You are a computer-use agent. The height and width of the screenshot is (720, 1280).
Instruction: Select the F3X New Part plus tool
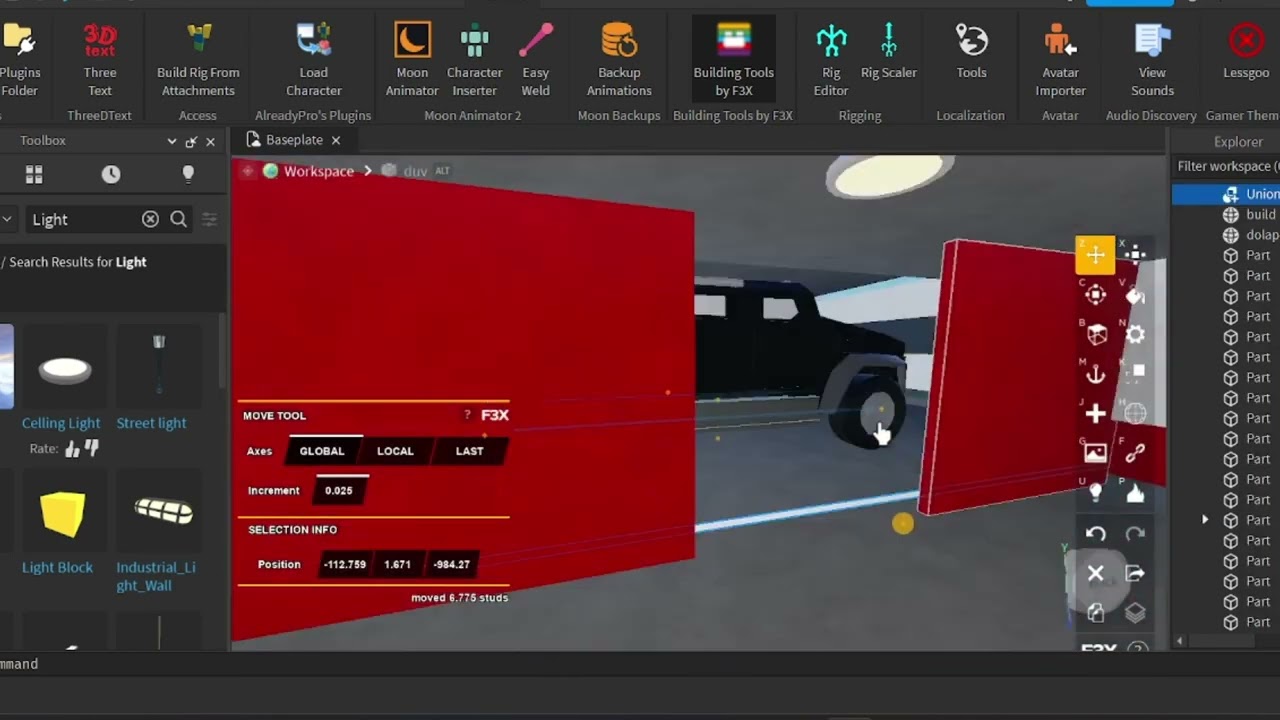[1095, 414]
